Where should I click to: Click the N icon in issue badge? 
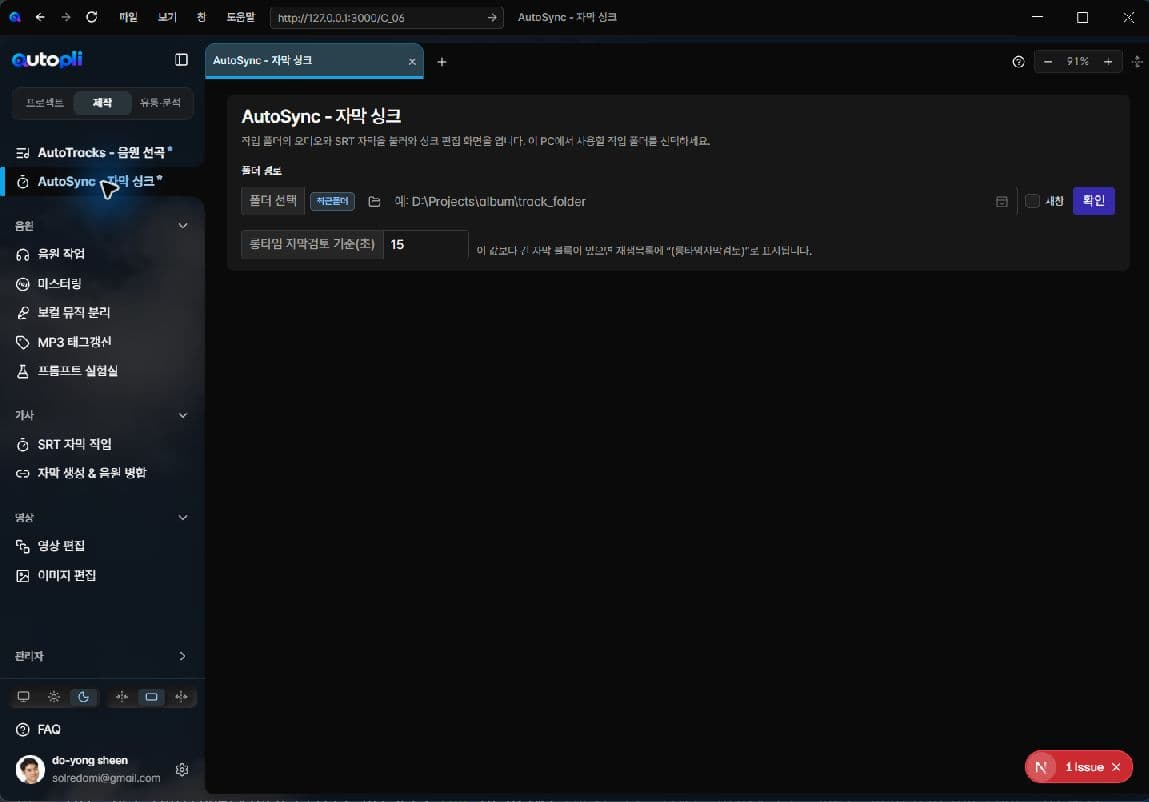point(1041,767)
